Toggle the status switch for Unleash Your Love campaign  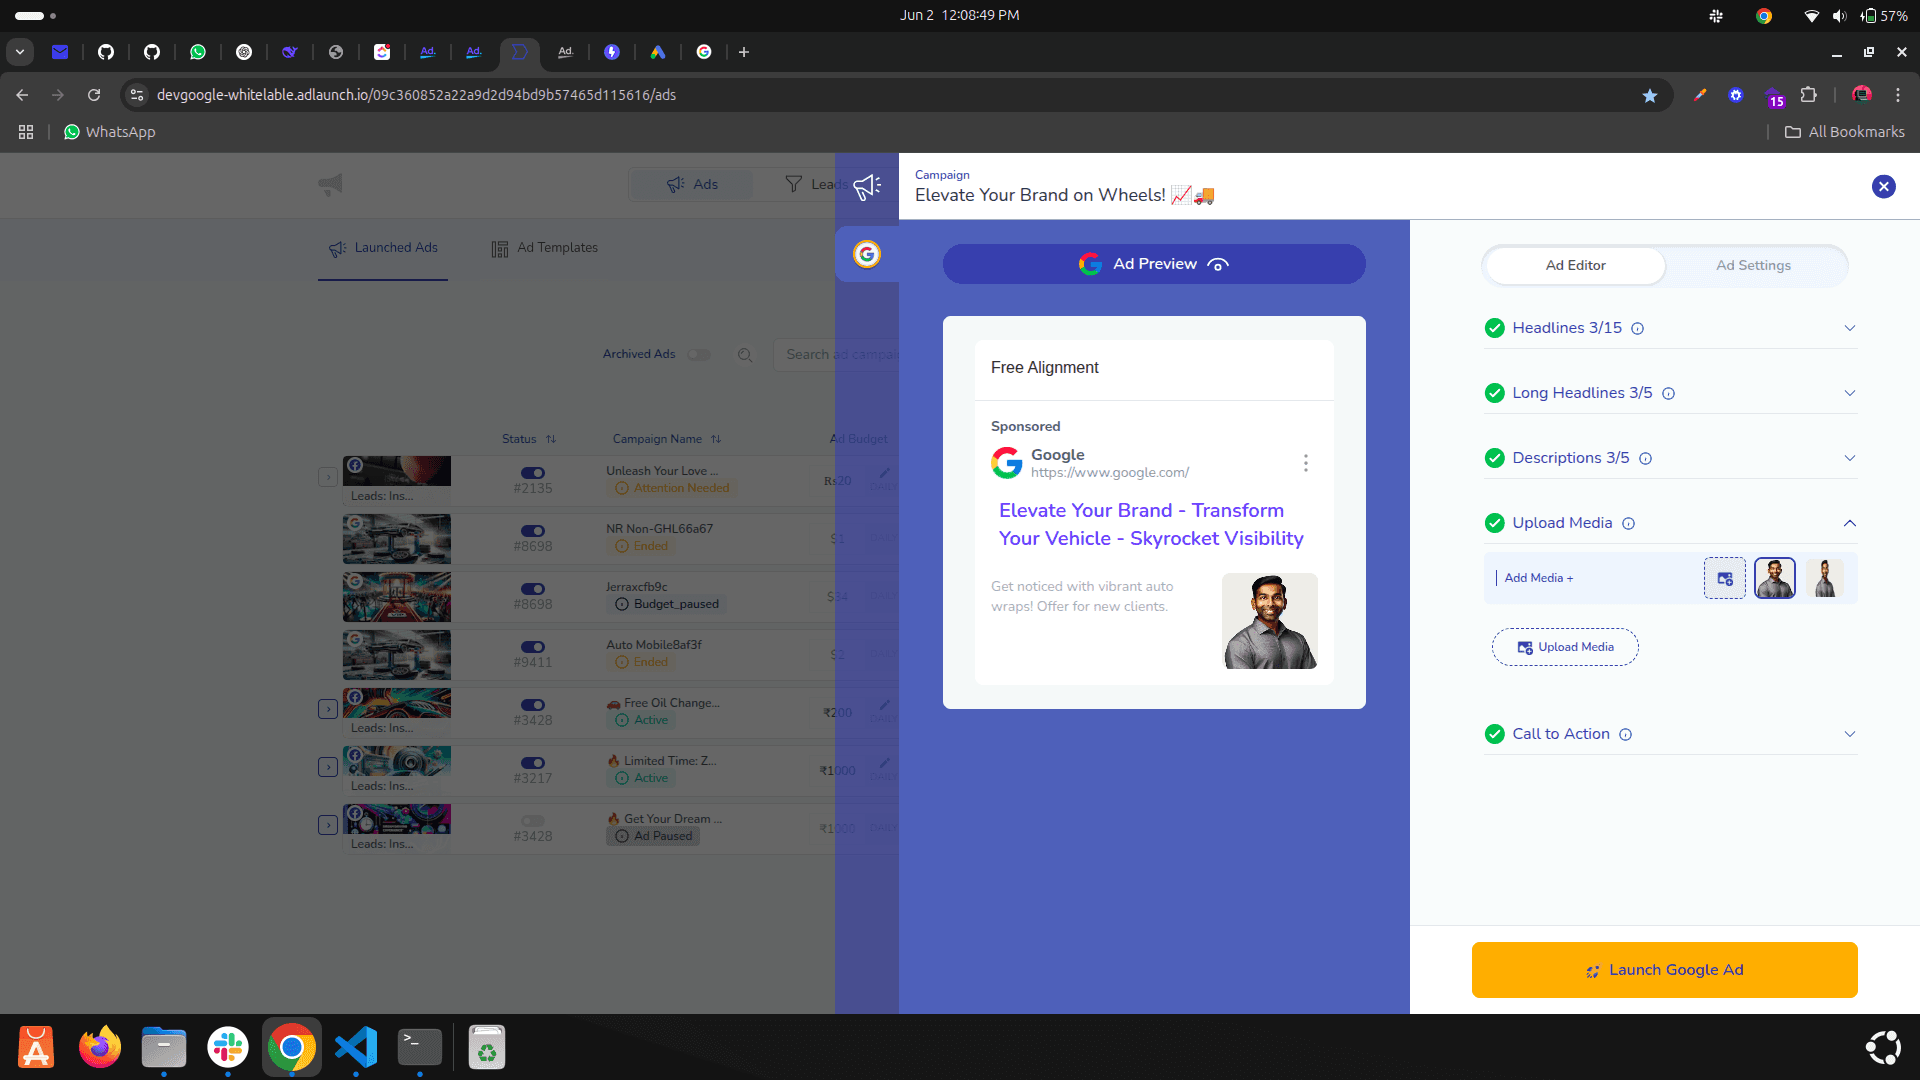tap(533, 473)
